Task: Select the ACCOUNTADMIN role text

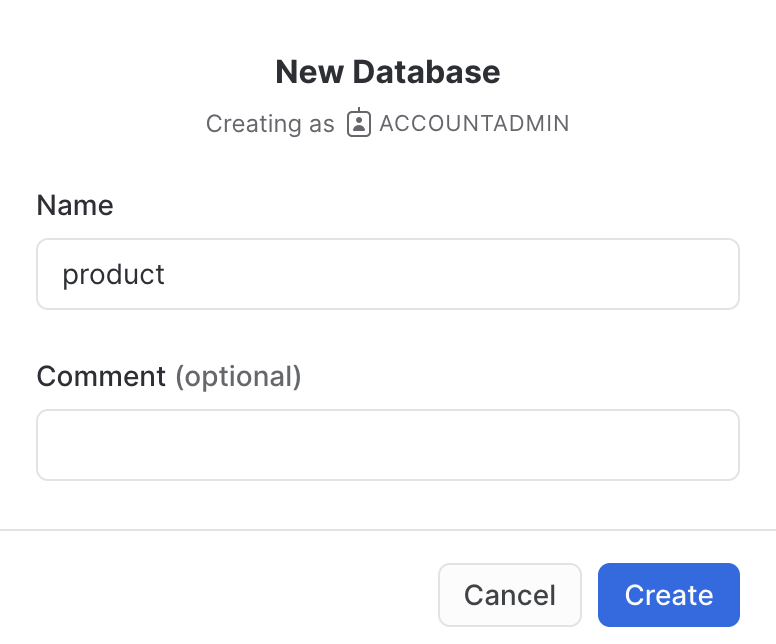Action: (x=474, y=123)
